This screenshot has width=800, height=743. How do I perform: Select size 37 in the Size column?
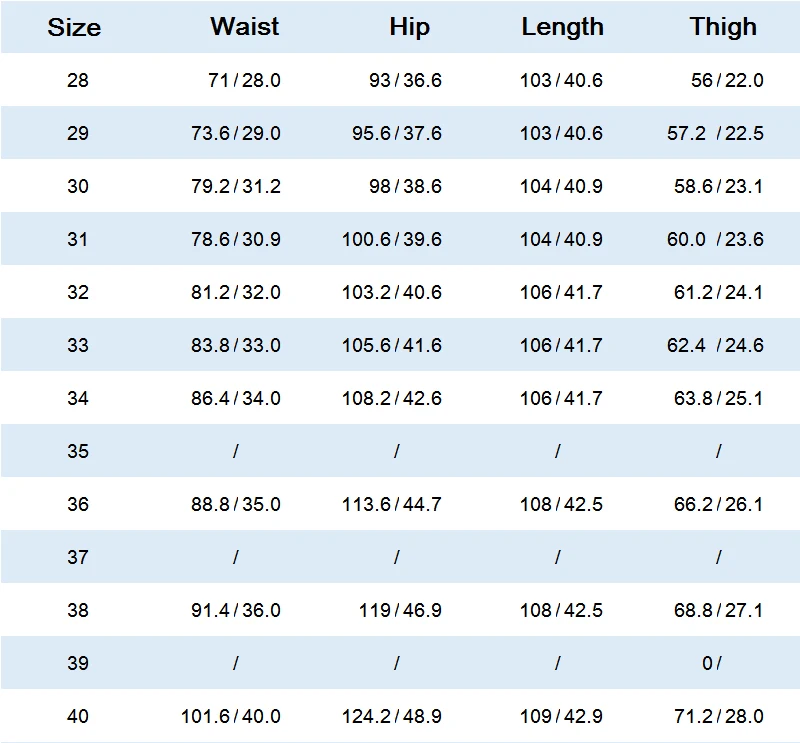tap(77, 557)
